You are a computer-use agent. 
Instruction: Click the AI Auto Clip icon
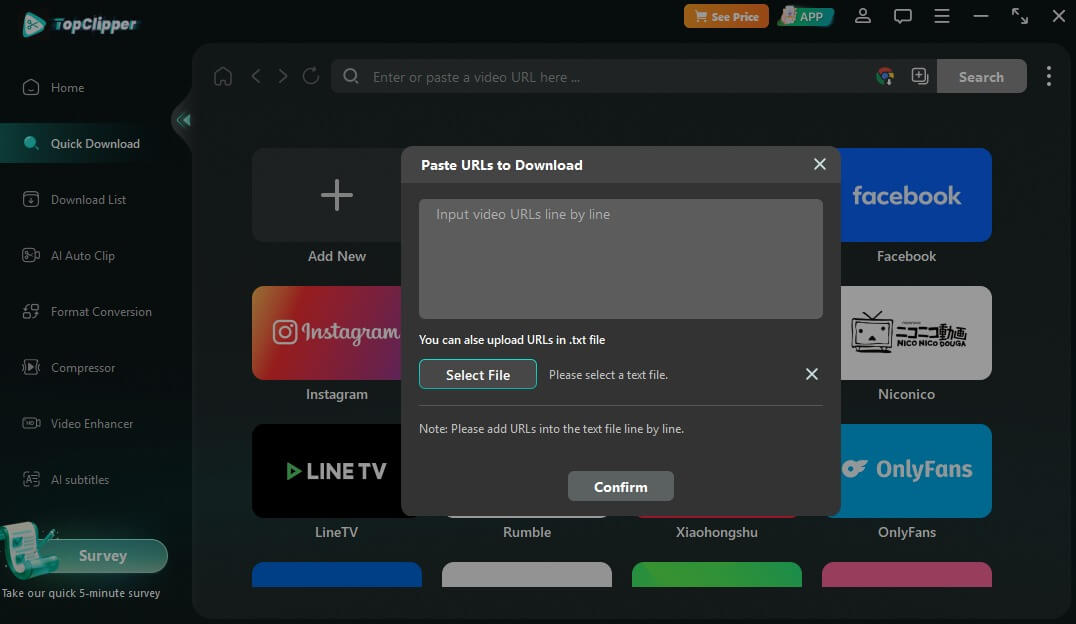point(31,255)
